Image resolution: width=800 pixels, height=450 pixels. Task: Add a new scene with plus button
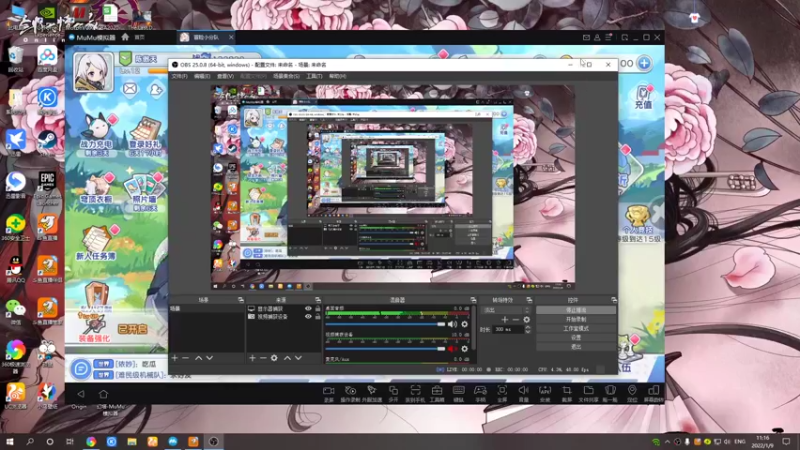coord(175,358)
